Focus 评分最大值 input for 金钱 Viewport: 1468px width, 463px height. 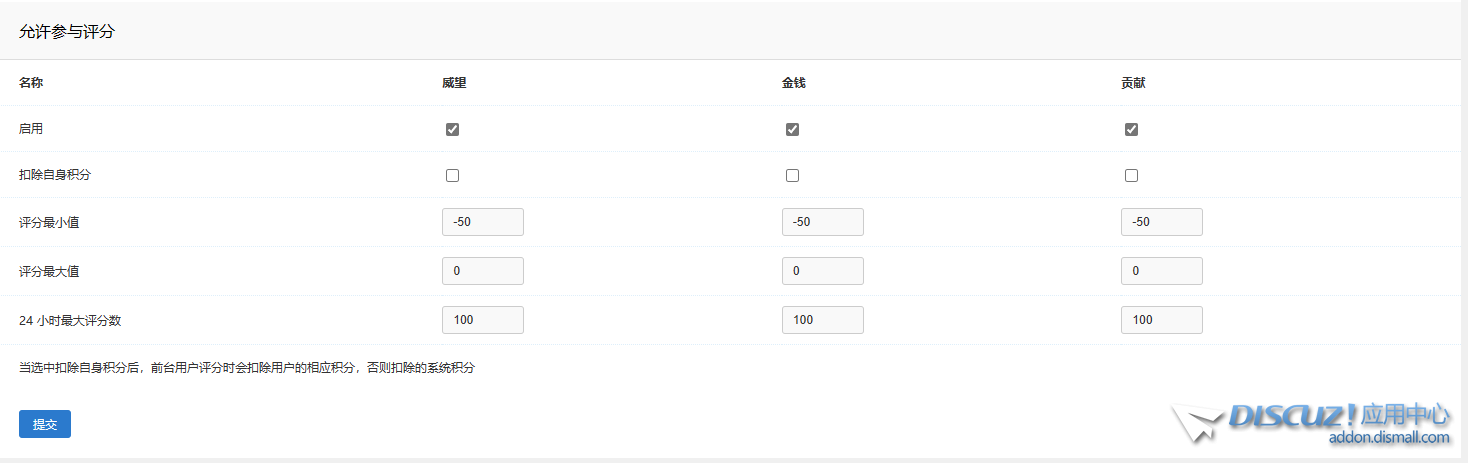pyautogui.click(x=822, y=271)
